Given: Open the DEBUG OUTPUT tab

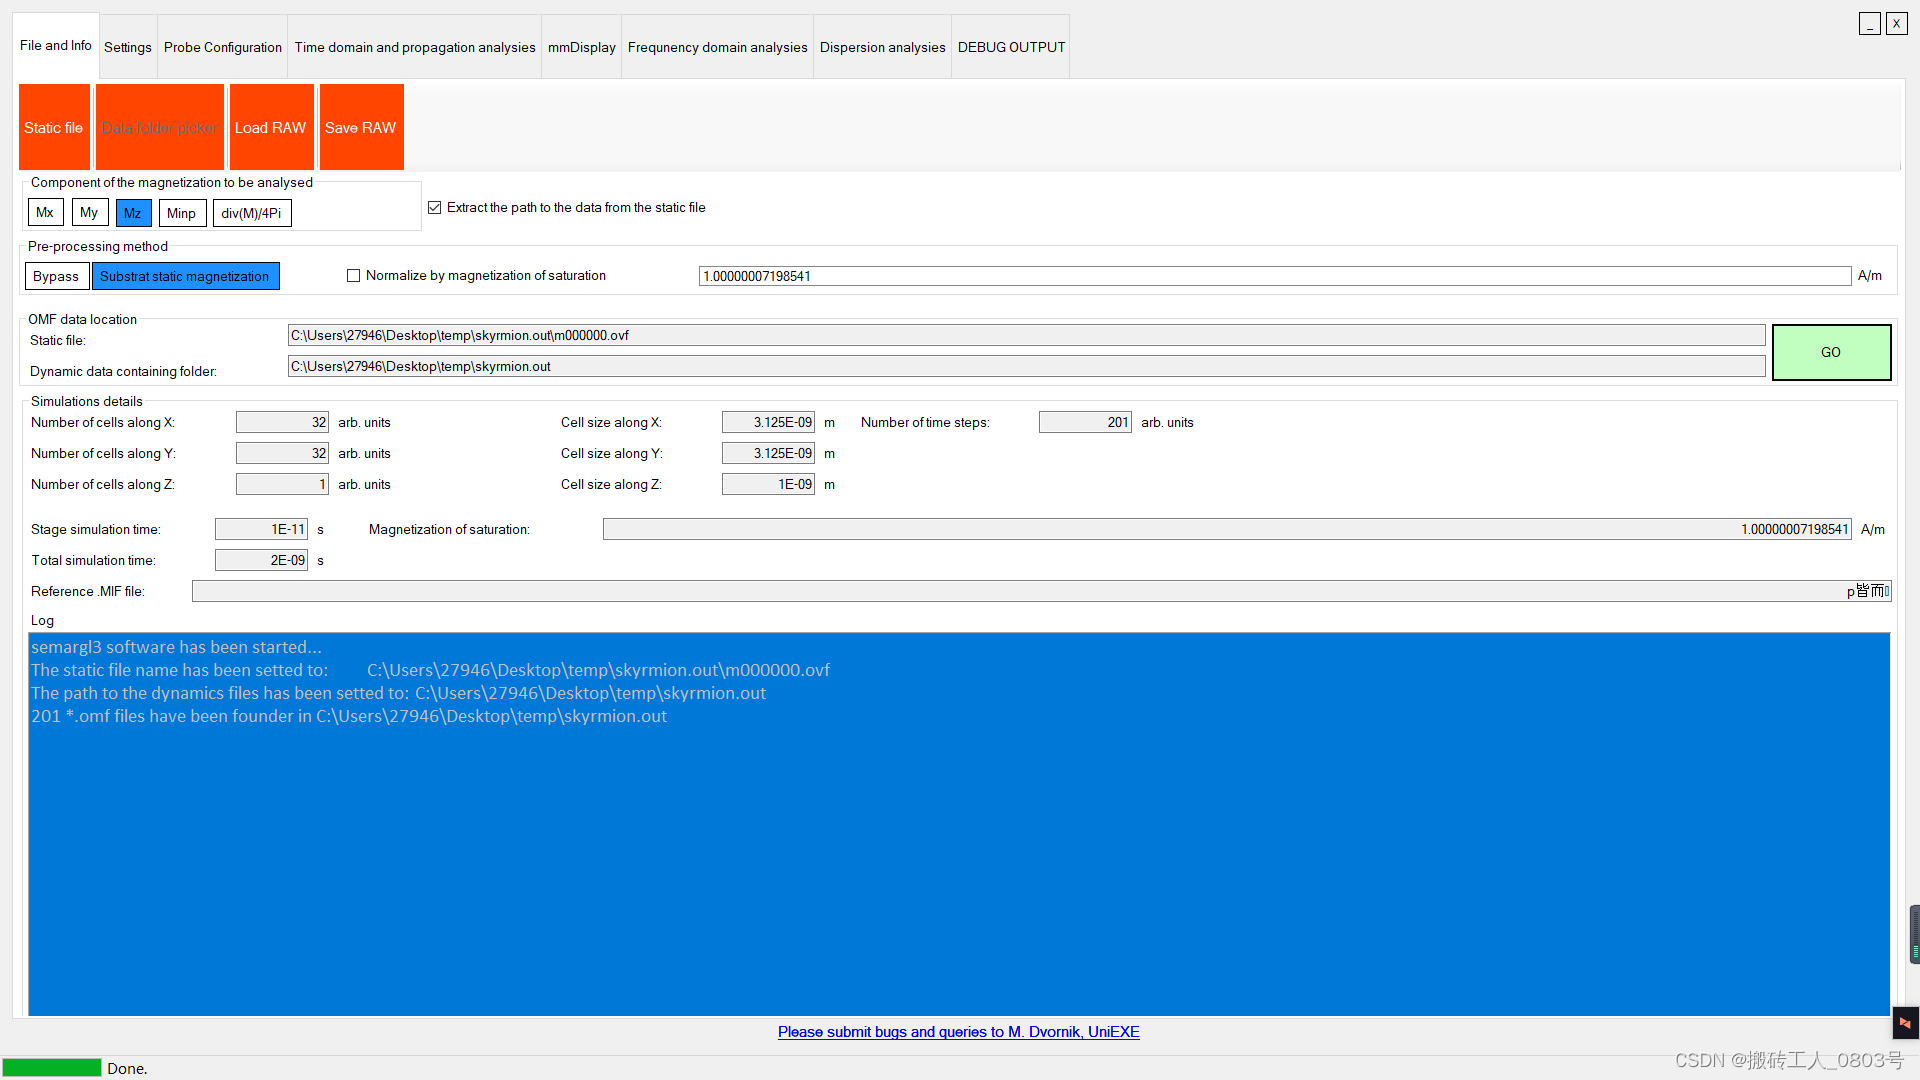Looking at the screenshot, I should 1012,47.
